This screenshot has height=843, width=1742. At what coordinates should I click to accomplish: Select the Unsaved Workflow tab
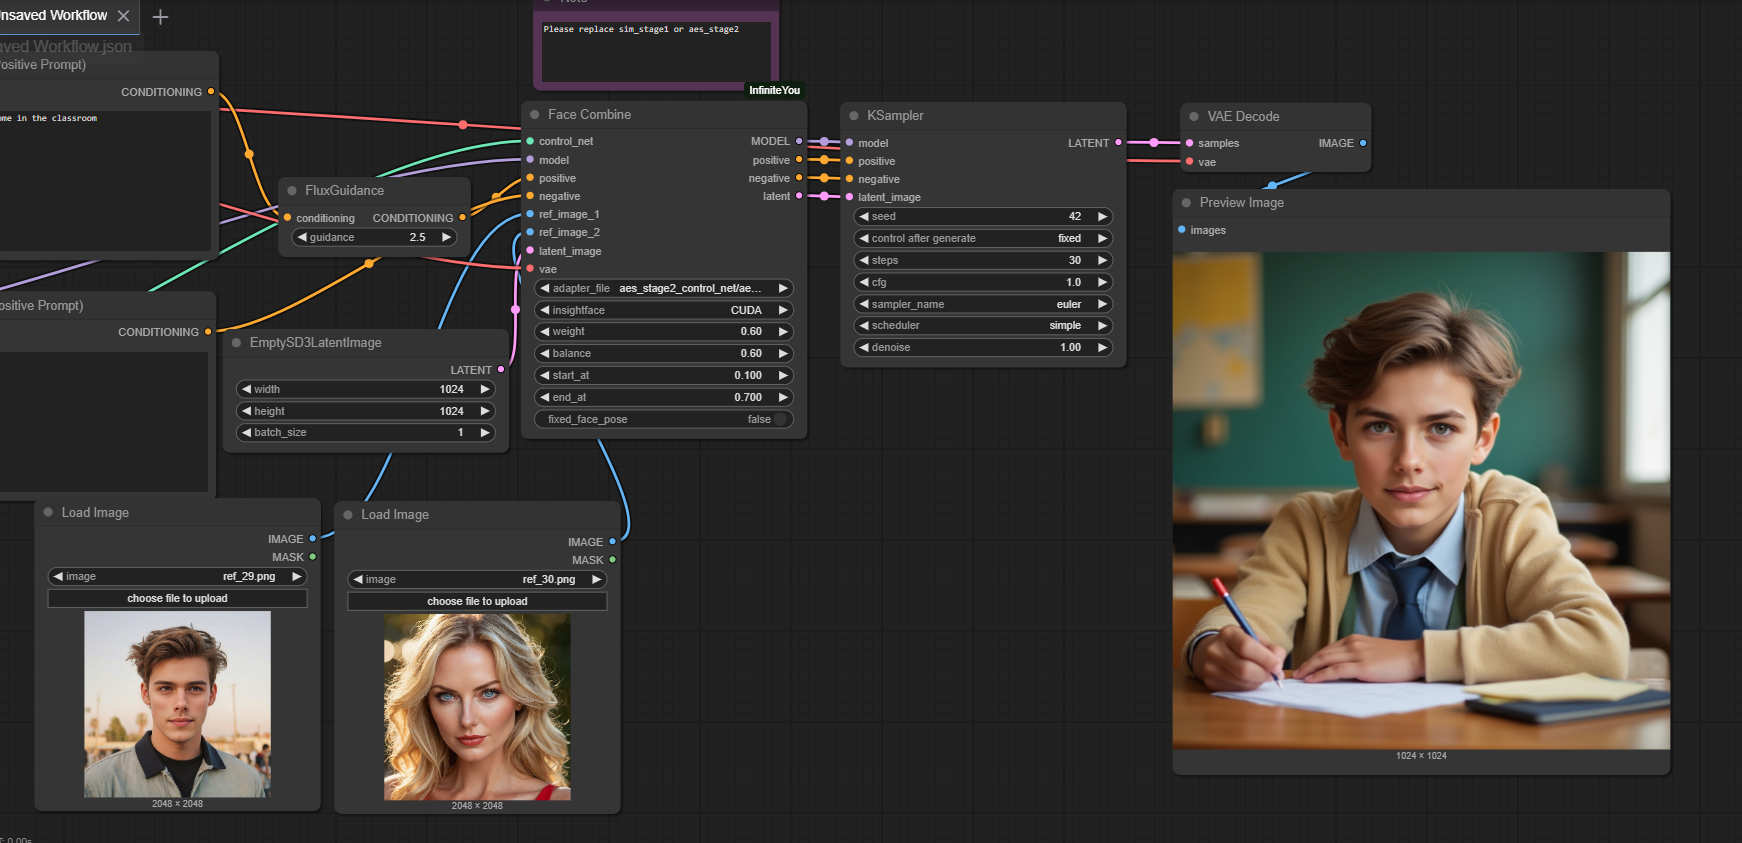tap(53, 16)
